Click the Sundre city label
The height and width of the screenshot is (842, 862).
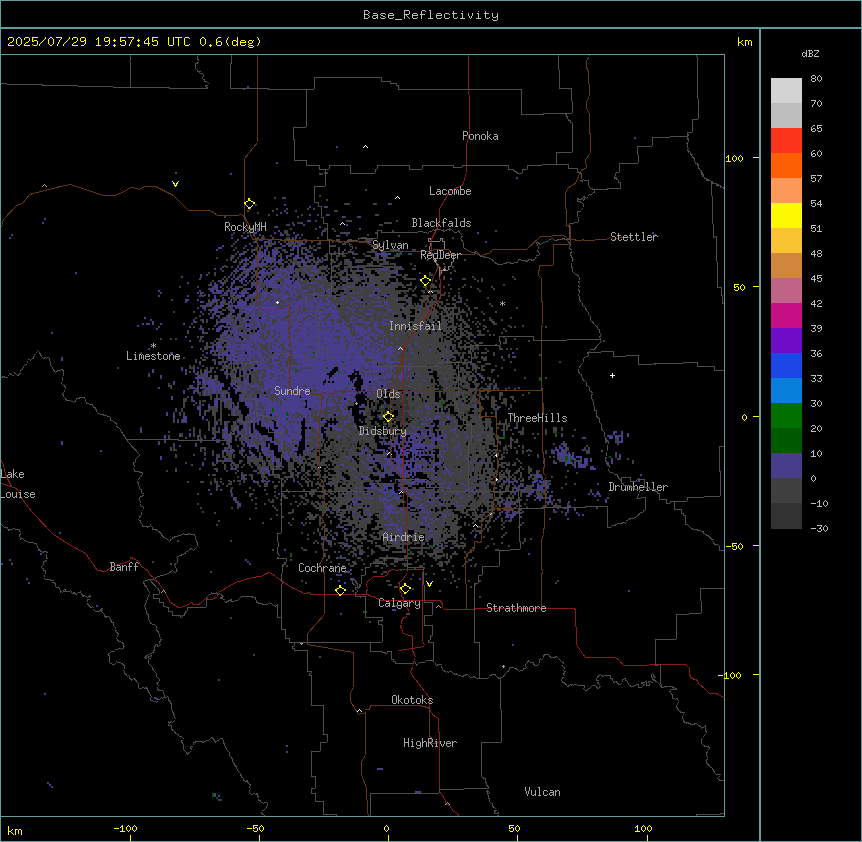pyautogui.click(x=292, y=391)
